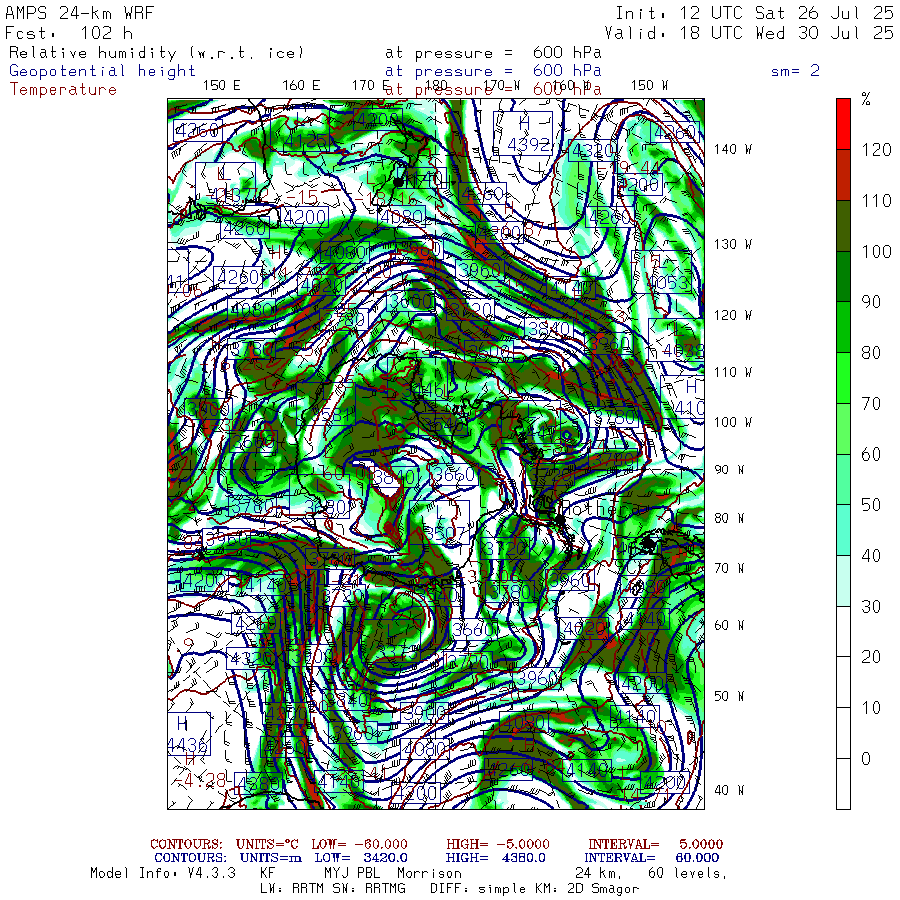Click the '40 W' longitude label
The image size is (900, 900).
729,790
